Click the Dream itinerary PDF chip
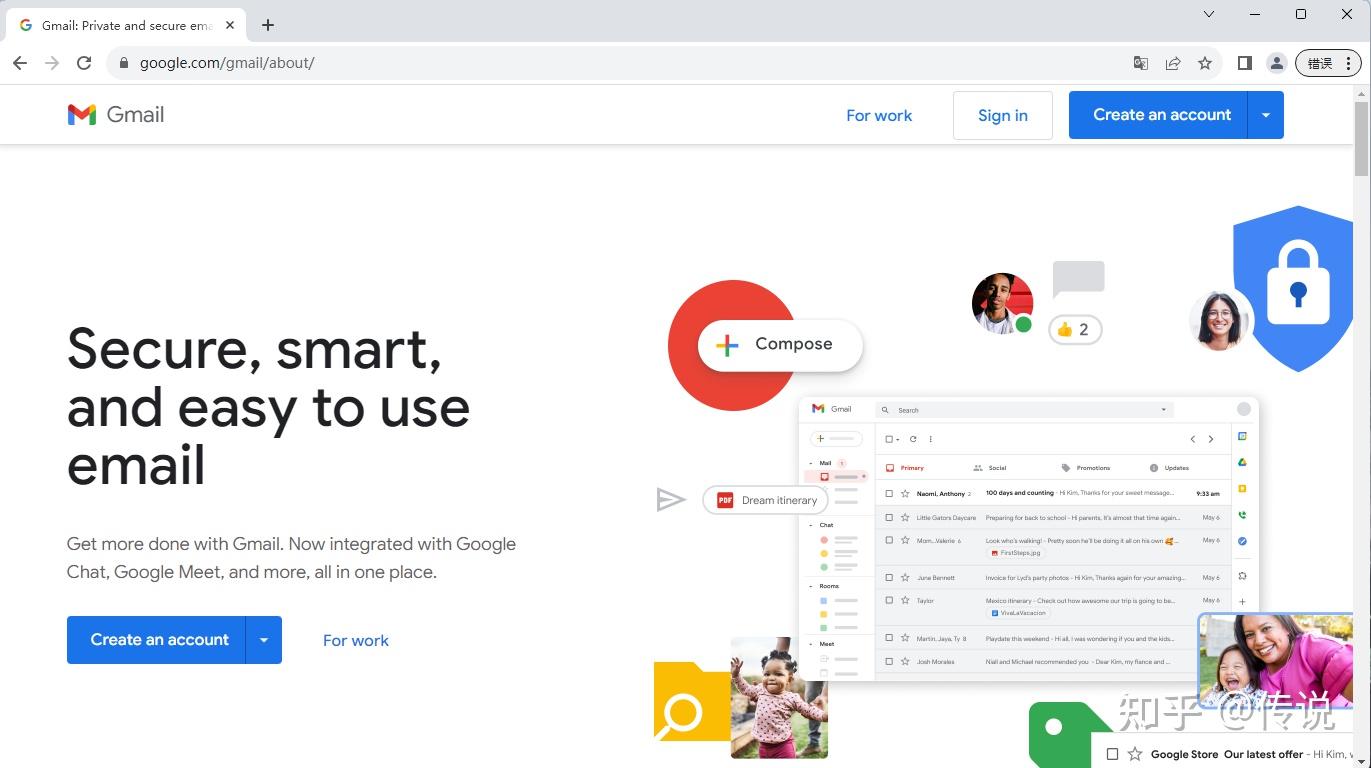This screenshot has height=768, width=1371. 766,500
